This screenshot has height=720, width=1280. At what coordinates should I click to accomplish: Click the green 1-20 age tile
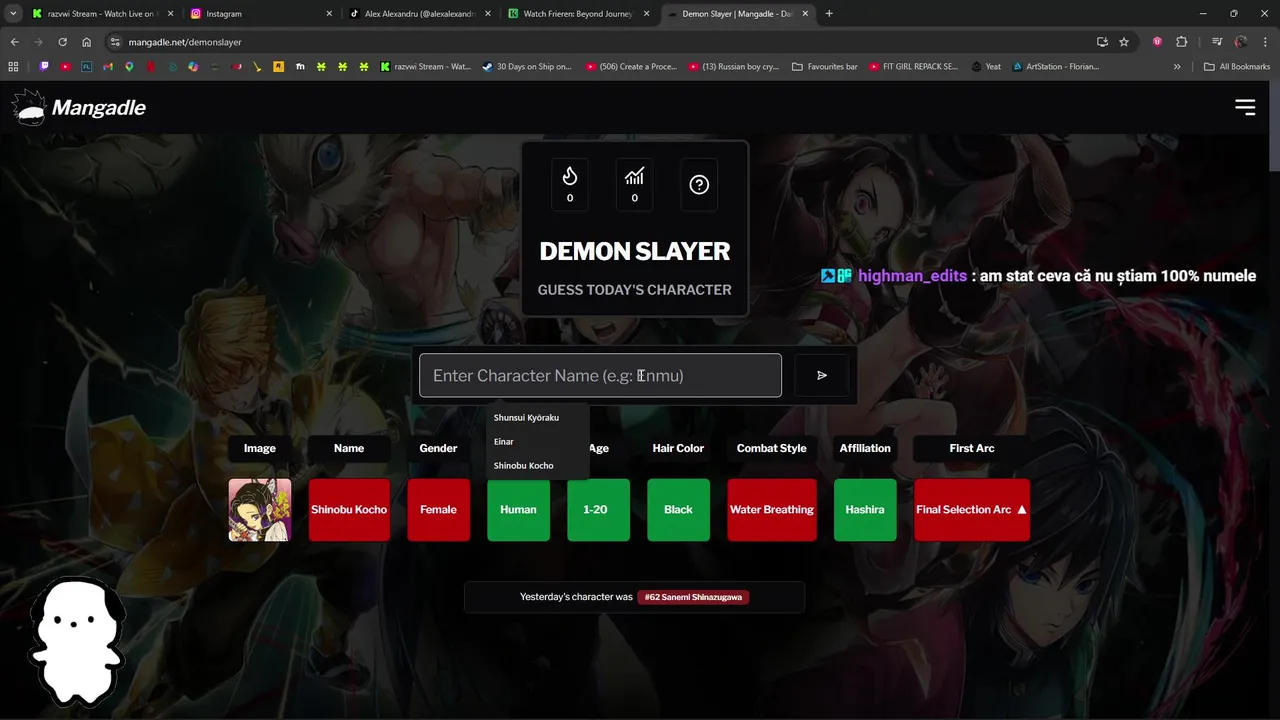coord(598,510)
